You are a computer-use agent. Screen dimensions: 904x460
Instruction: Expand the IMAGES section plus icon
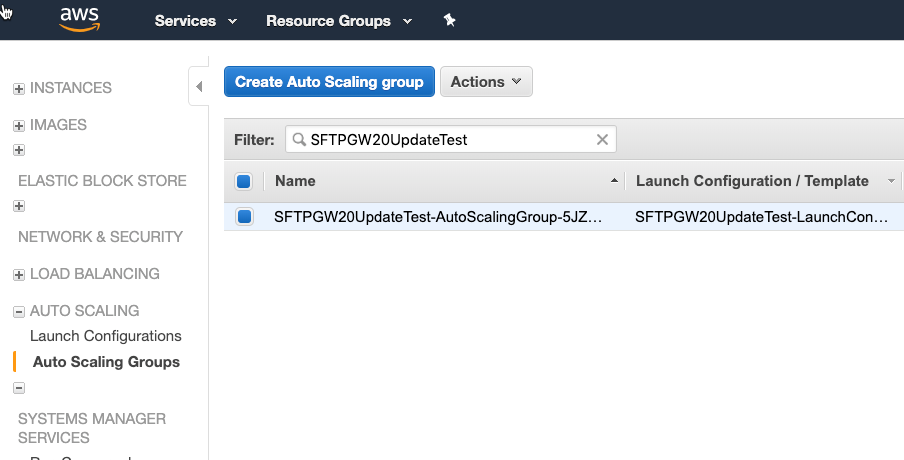[x=18, y=126]
